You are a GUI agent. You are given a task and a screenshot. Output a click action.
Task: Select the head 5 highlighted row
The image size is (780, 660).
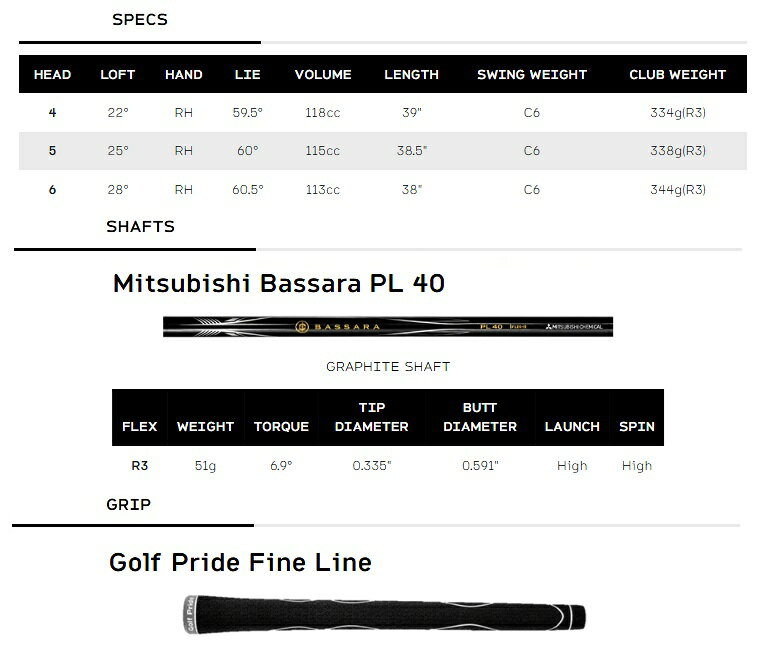[383, 151]
